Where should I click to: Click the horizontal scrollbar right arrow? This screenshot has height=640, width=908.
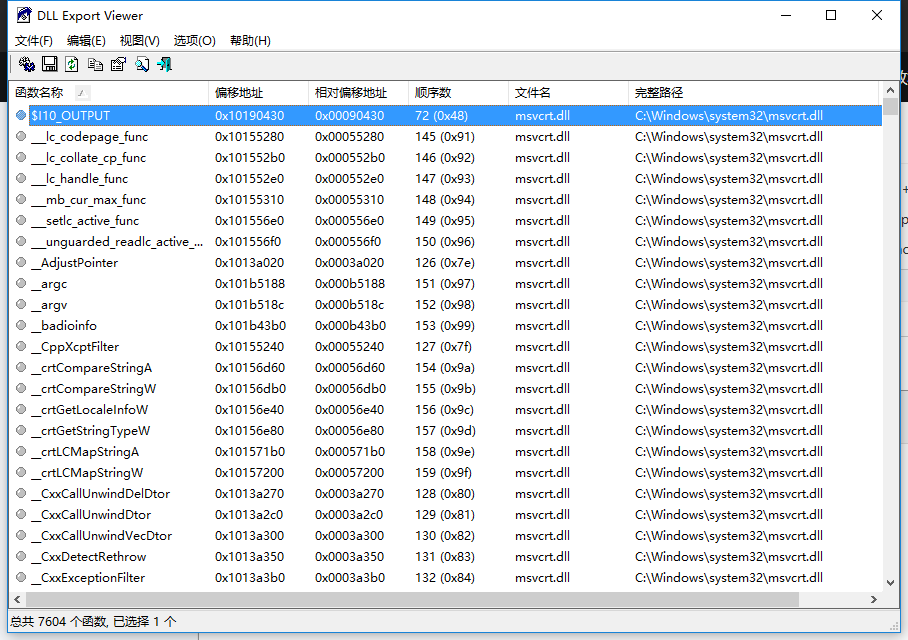874,599
